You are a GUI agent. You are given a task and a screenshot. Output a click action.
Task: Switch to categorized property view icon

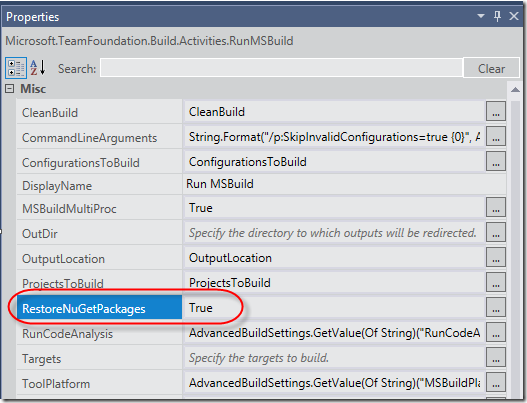(x=16, y=68)
